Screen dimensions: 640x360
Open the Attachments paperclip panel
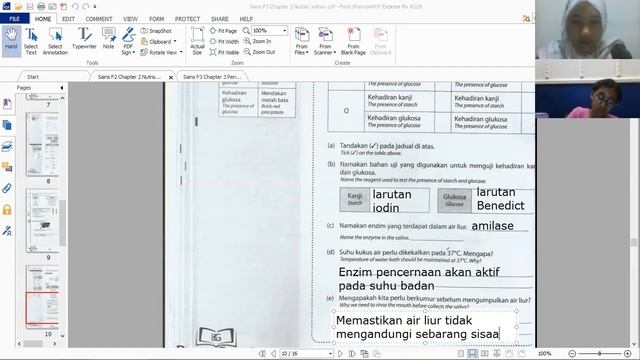pyautogui.click(x=7, y=188)
